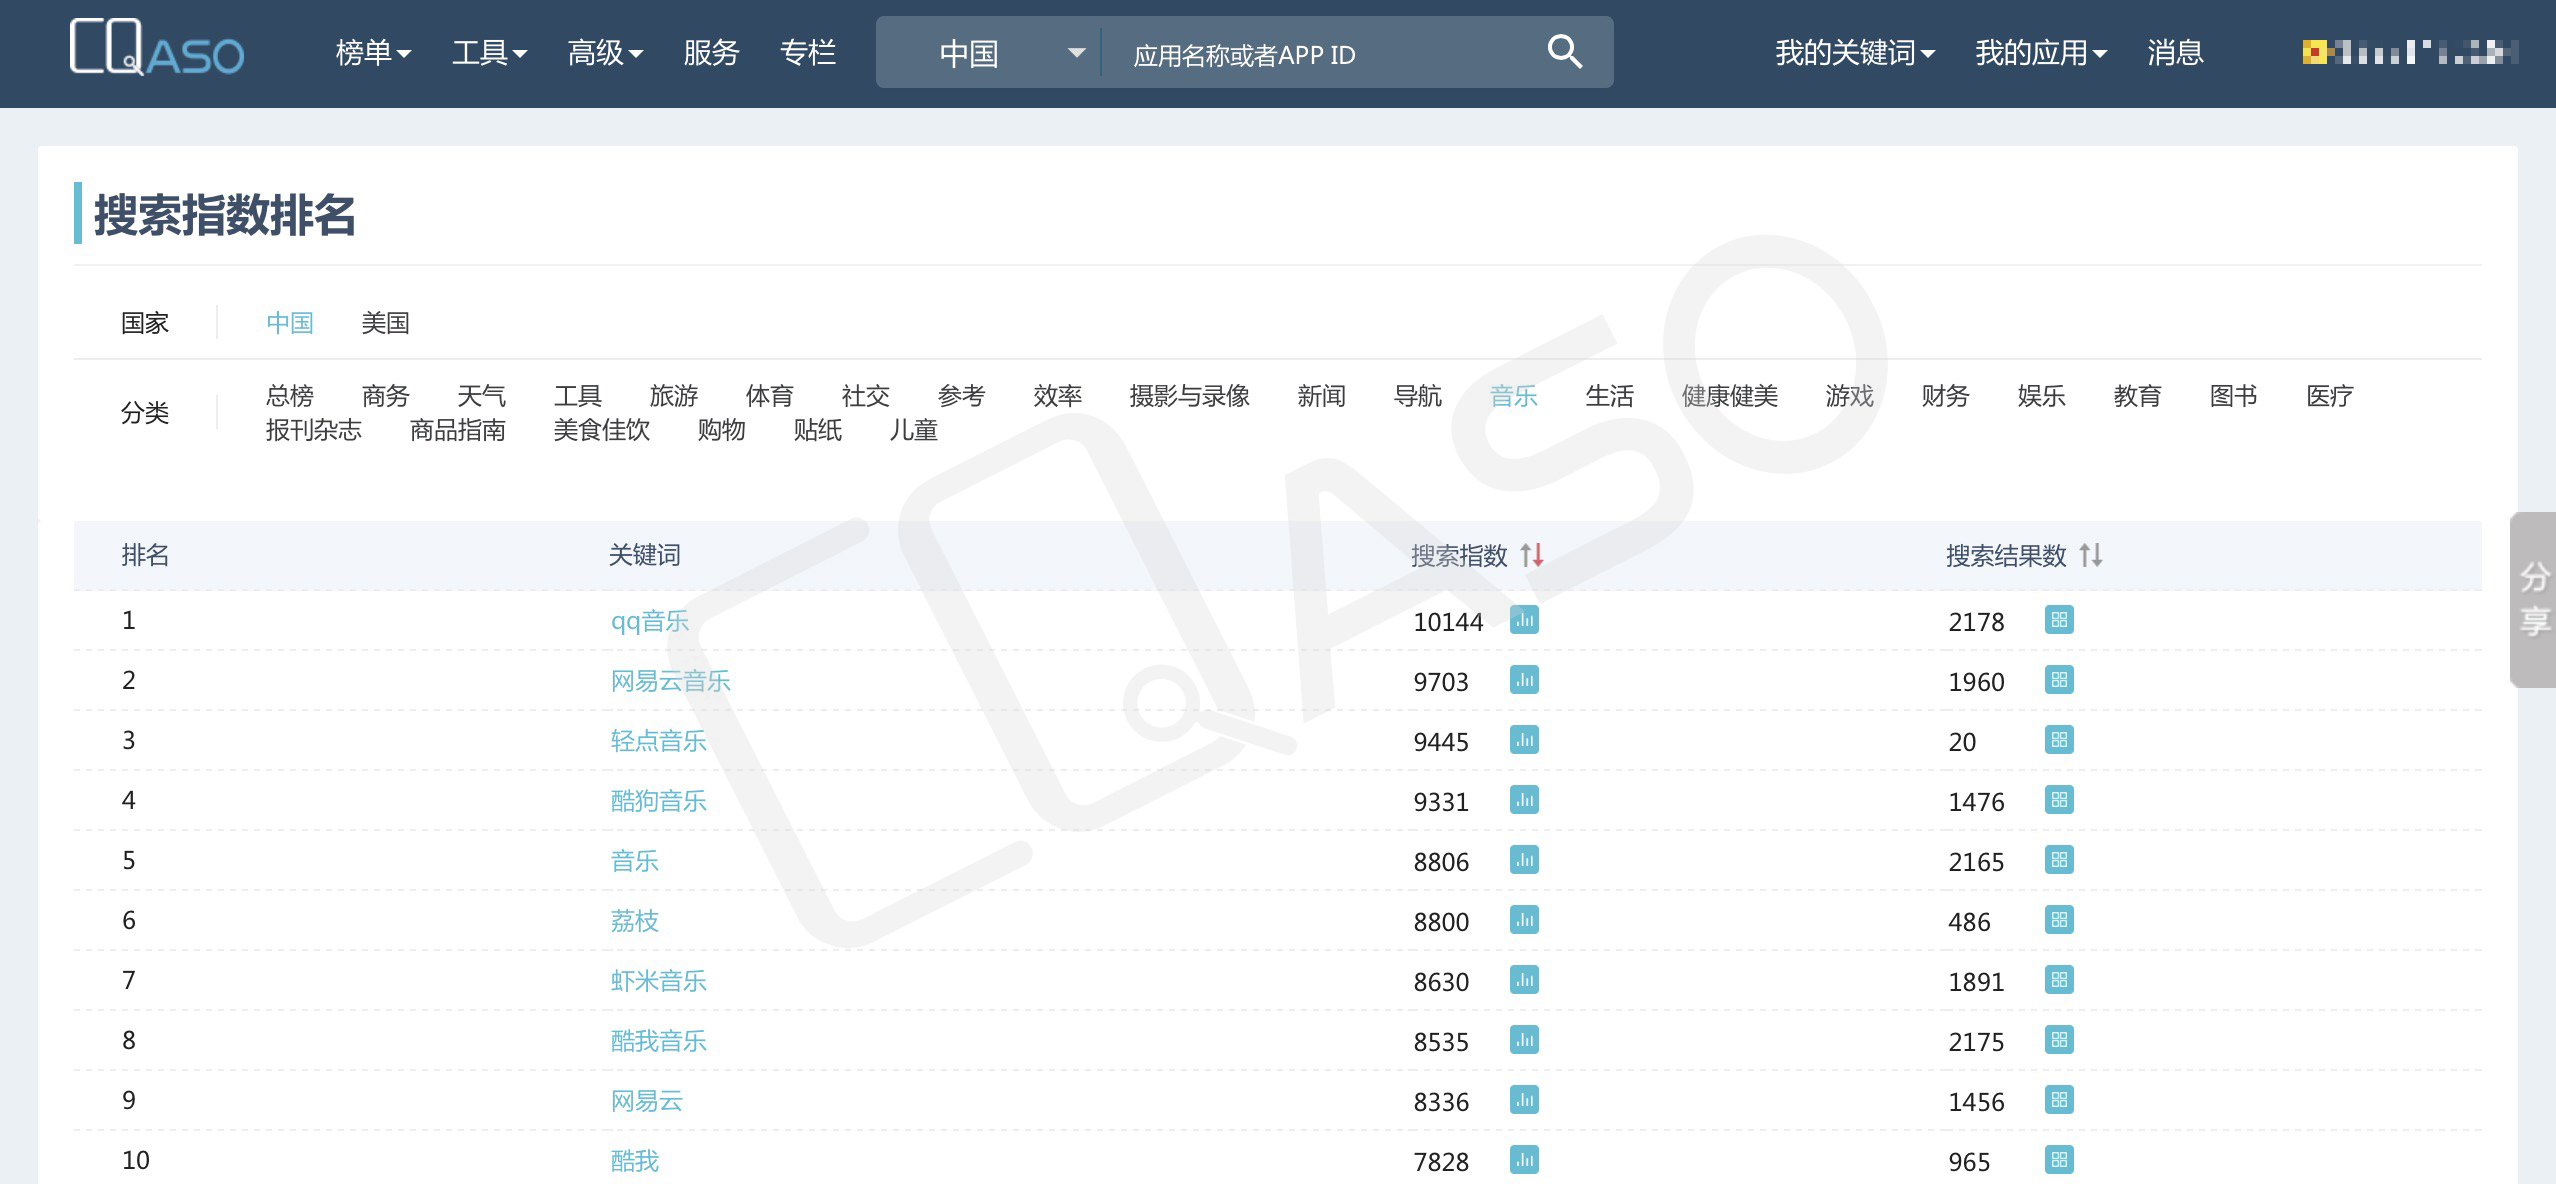This screenshot has width=2556, height=1184.
Task: Open keyword link 酷狗音乐
Action: (659, 801)
